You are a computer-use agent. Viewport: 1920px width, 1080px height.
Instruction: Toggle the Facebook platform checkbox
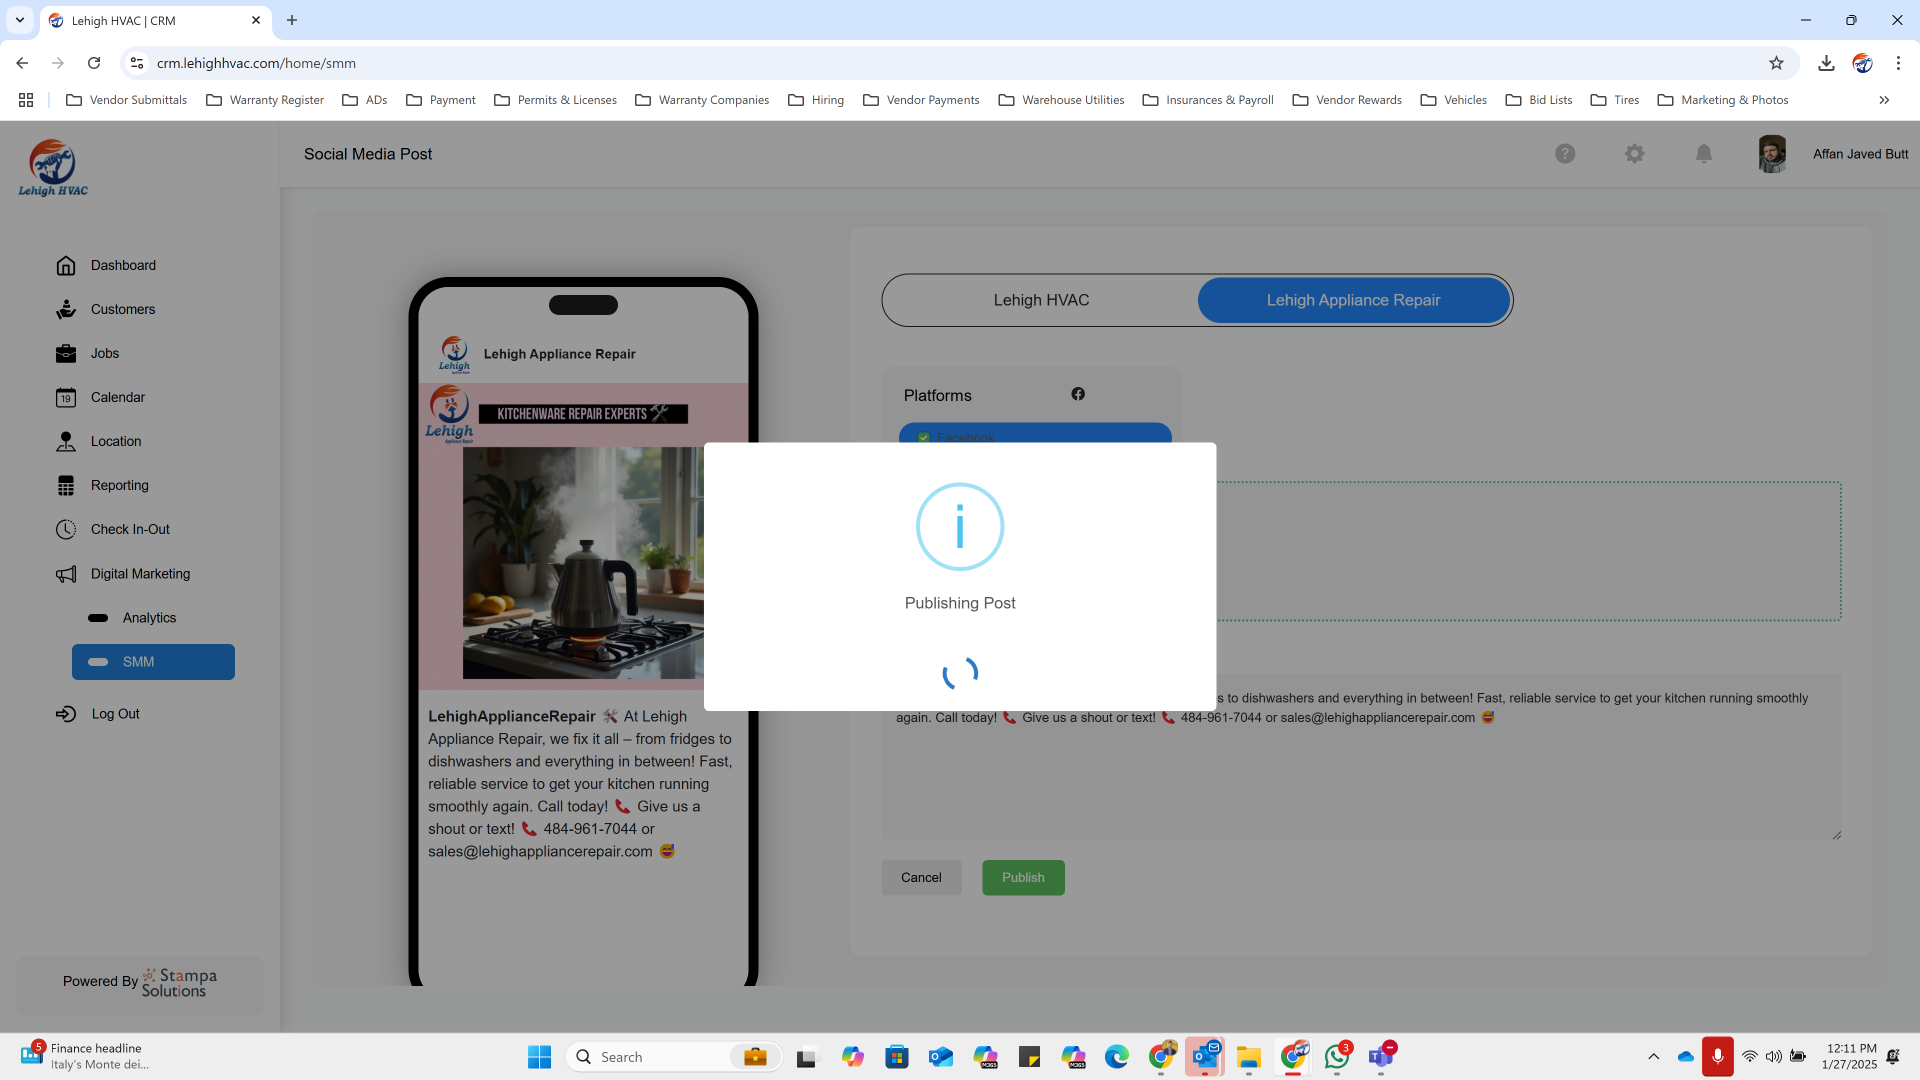pos(924,437)
